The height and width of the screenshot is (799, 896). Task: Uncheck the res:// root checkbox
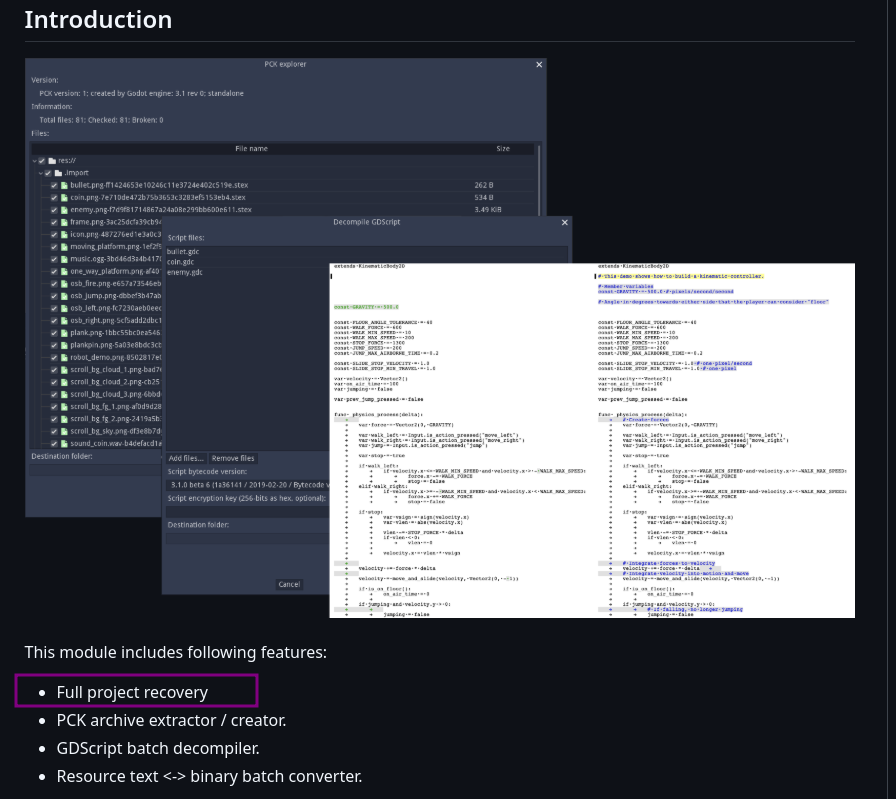tap(42, 161)
